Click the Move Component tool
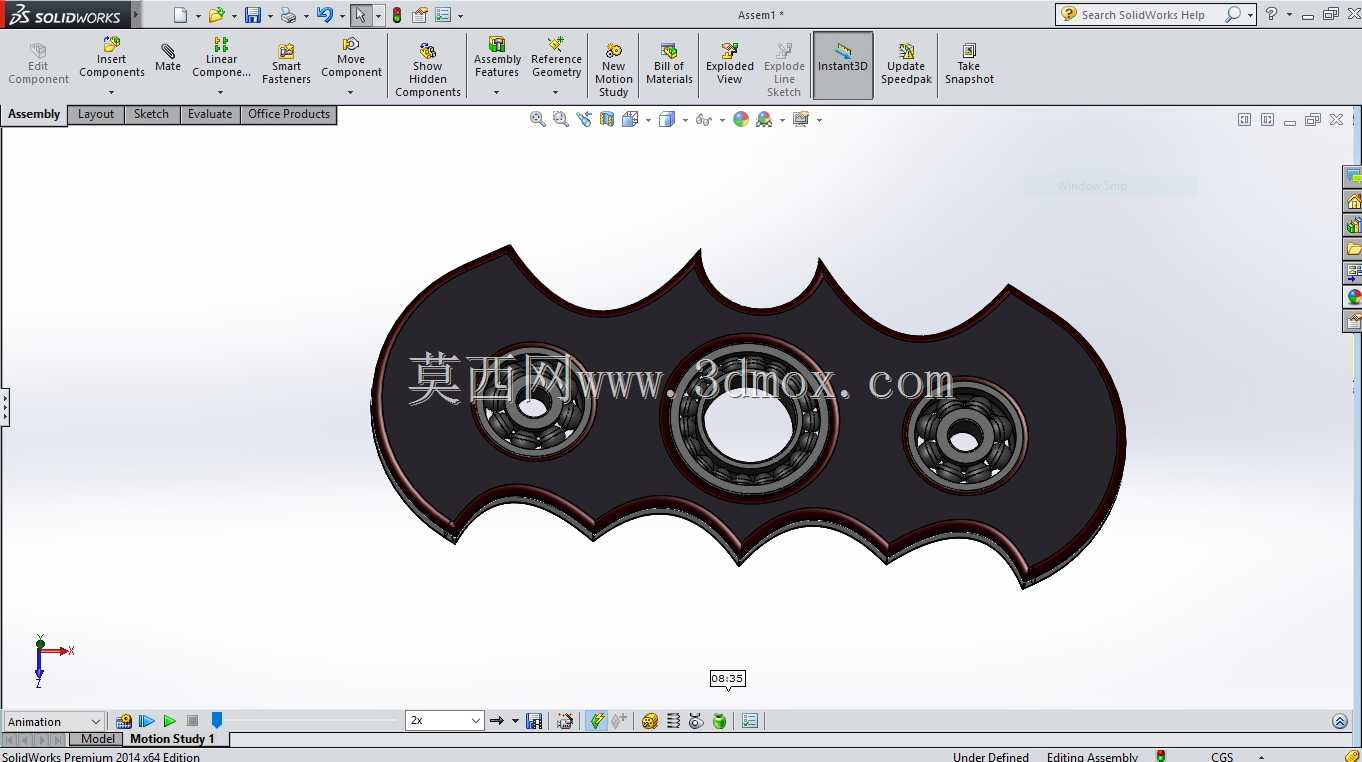The image size is (1362, 762). pos(351,58)
